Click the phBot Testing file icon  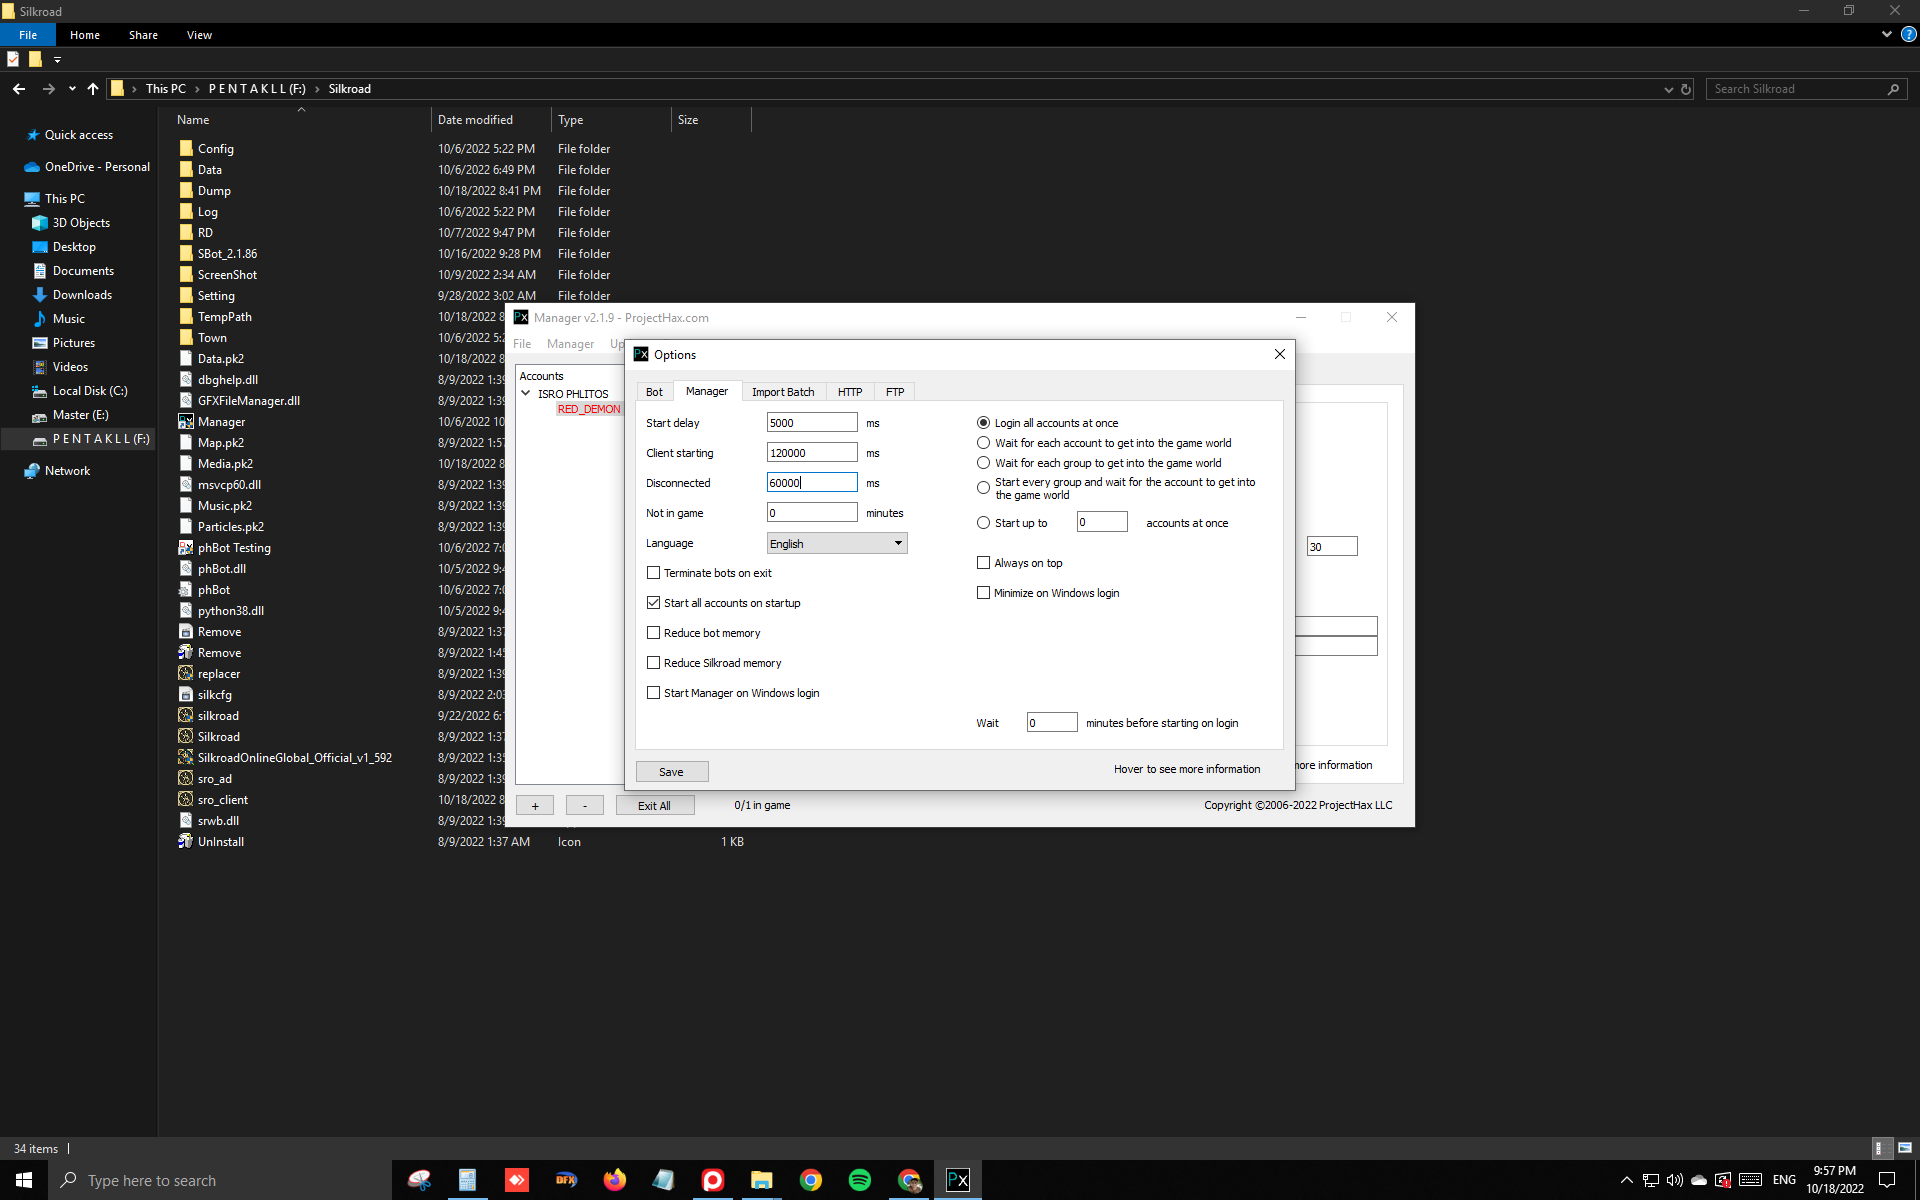click(x=186, y=548)
